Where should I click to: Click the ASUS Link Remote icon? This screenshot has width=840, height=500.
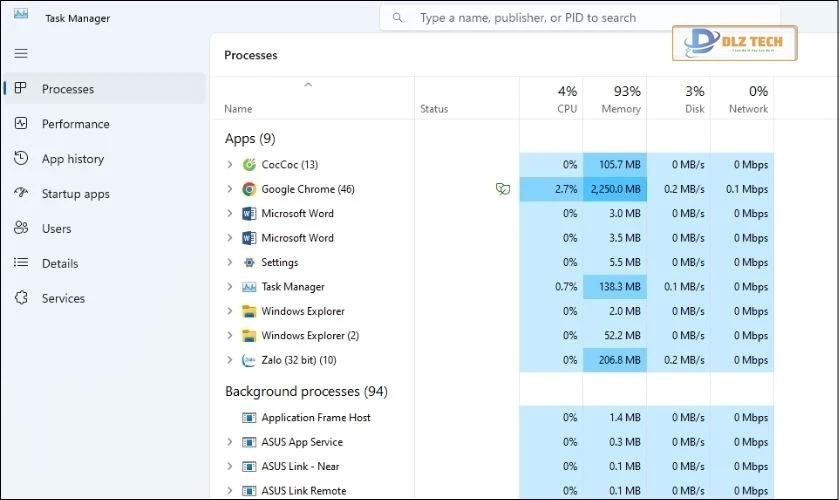249,490
